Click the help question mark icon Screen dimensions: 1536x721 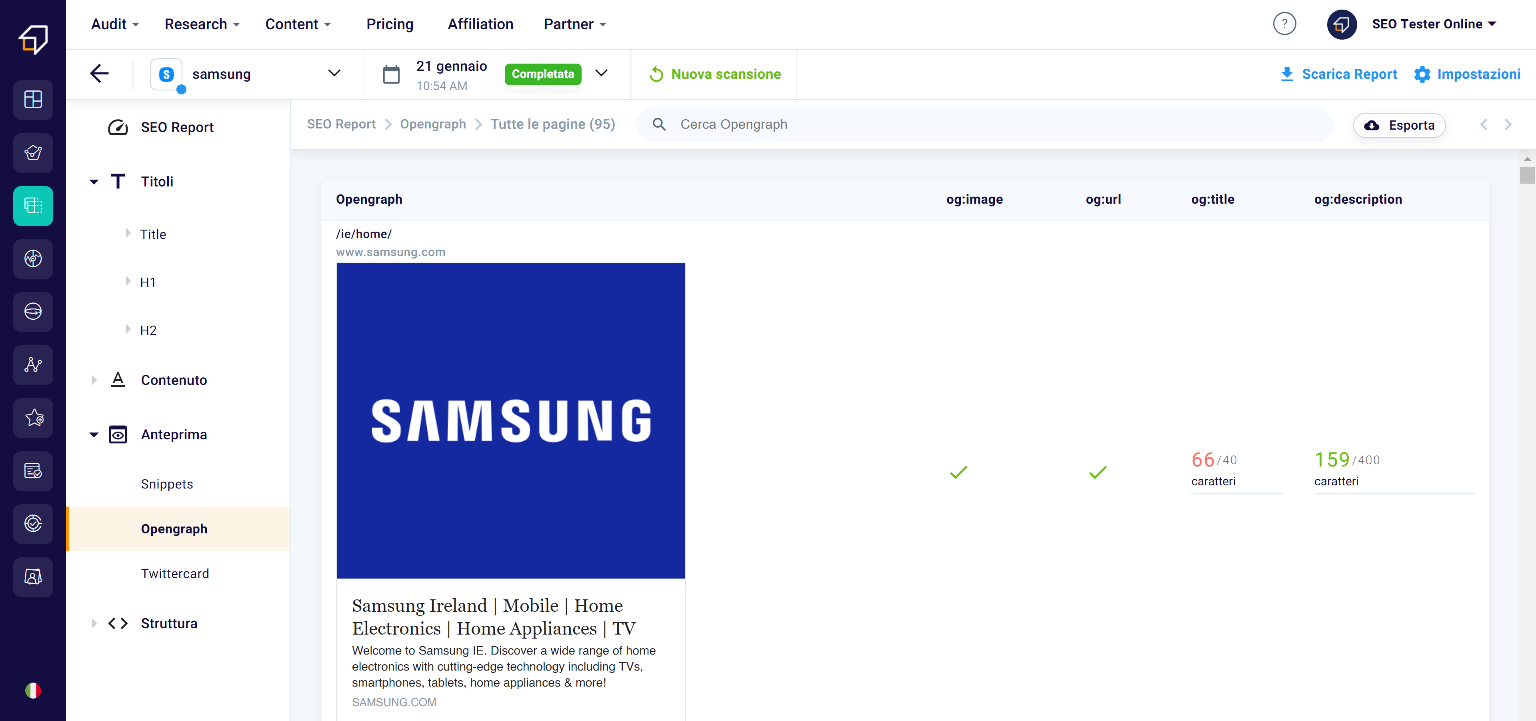pyautogui.click(x=1284, y=24)
